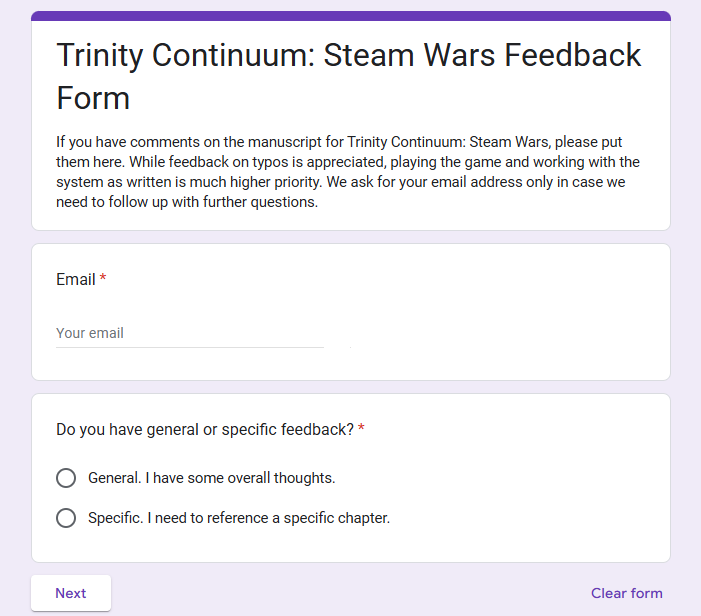Click the red asterisk after the feedback question

click(361, 430)
